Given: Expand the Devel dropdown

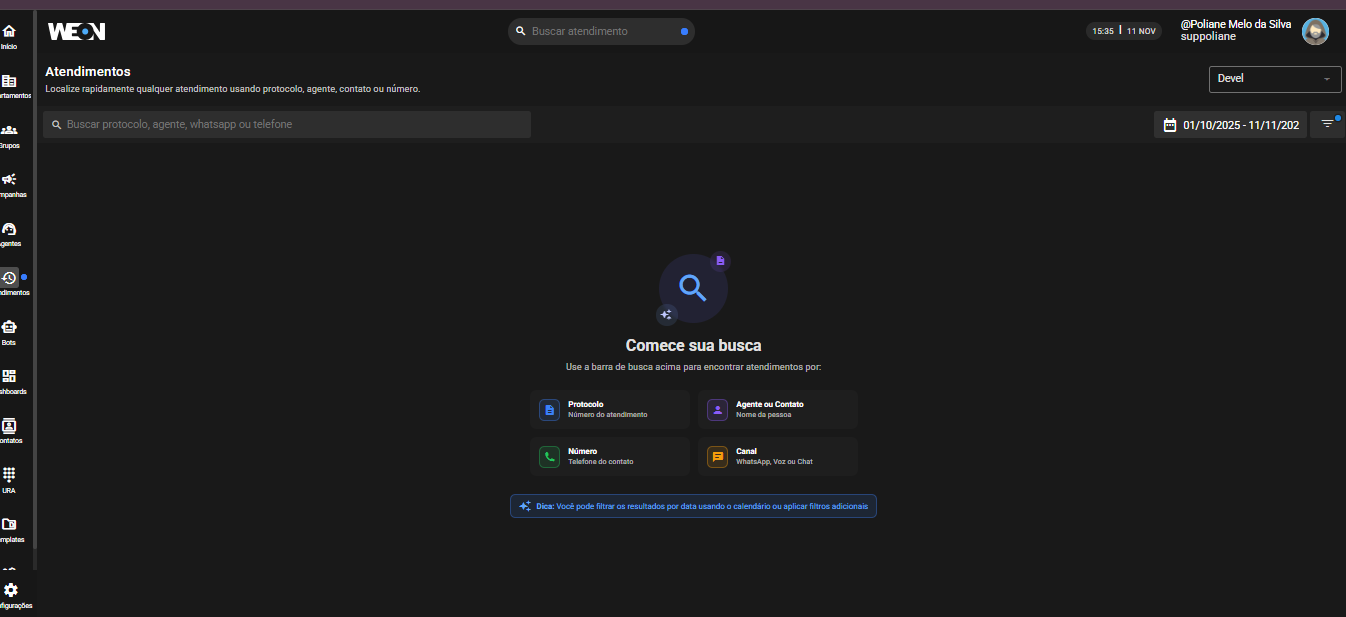Looking at the screenshot, I should pos(1274,79).
